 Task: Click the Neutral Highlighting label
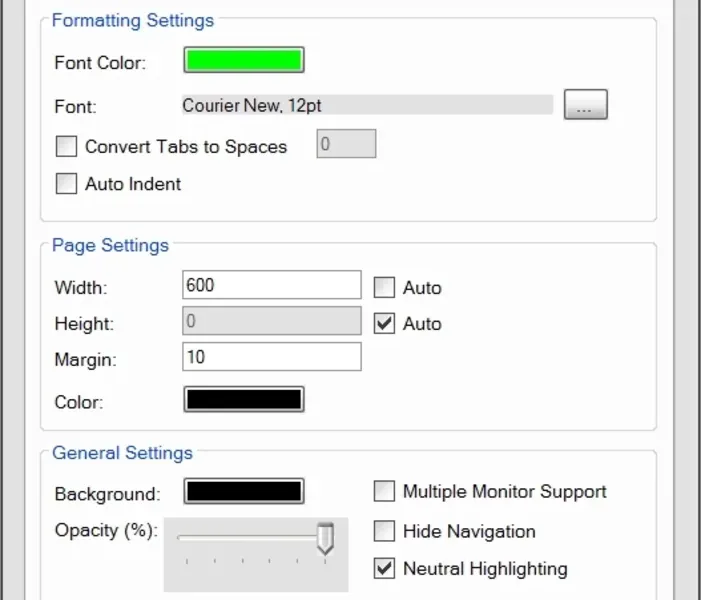485,569
